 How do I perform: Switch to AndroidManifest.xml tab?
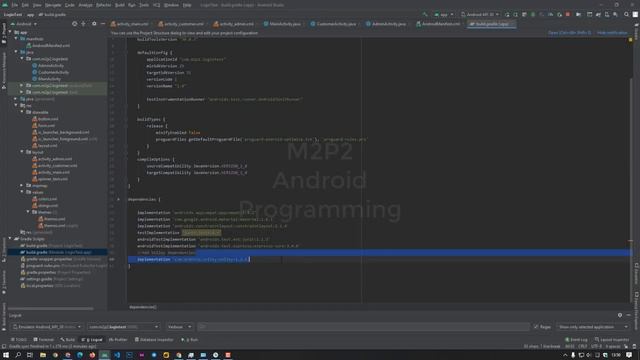tap(438, 24)
